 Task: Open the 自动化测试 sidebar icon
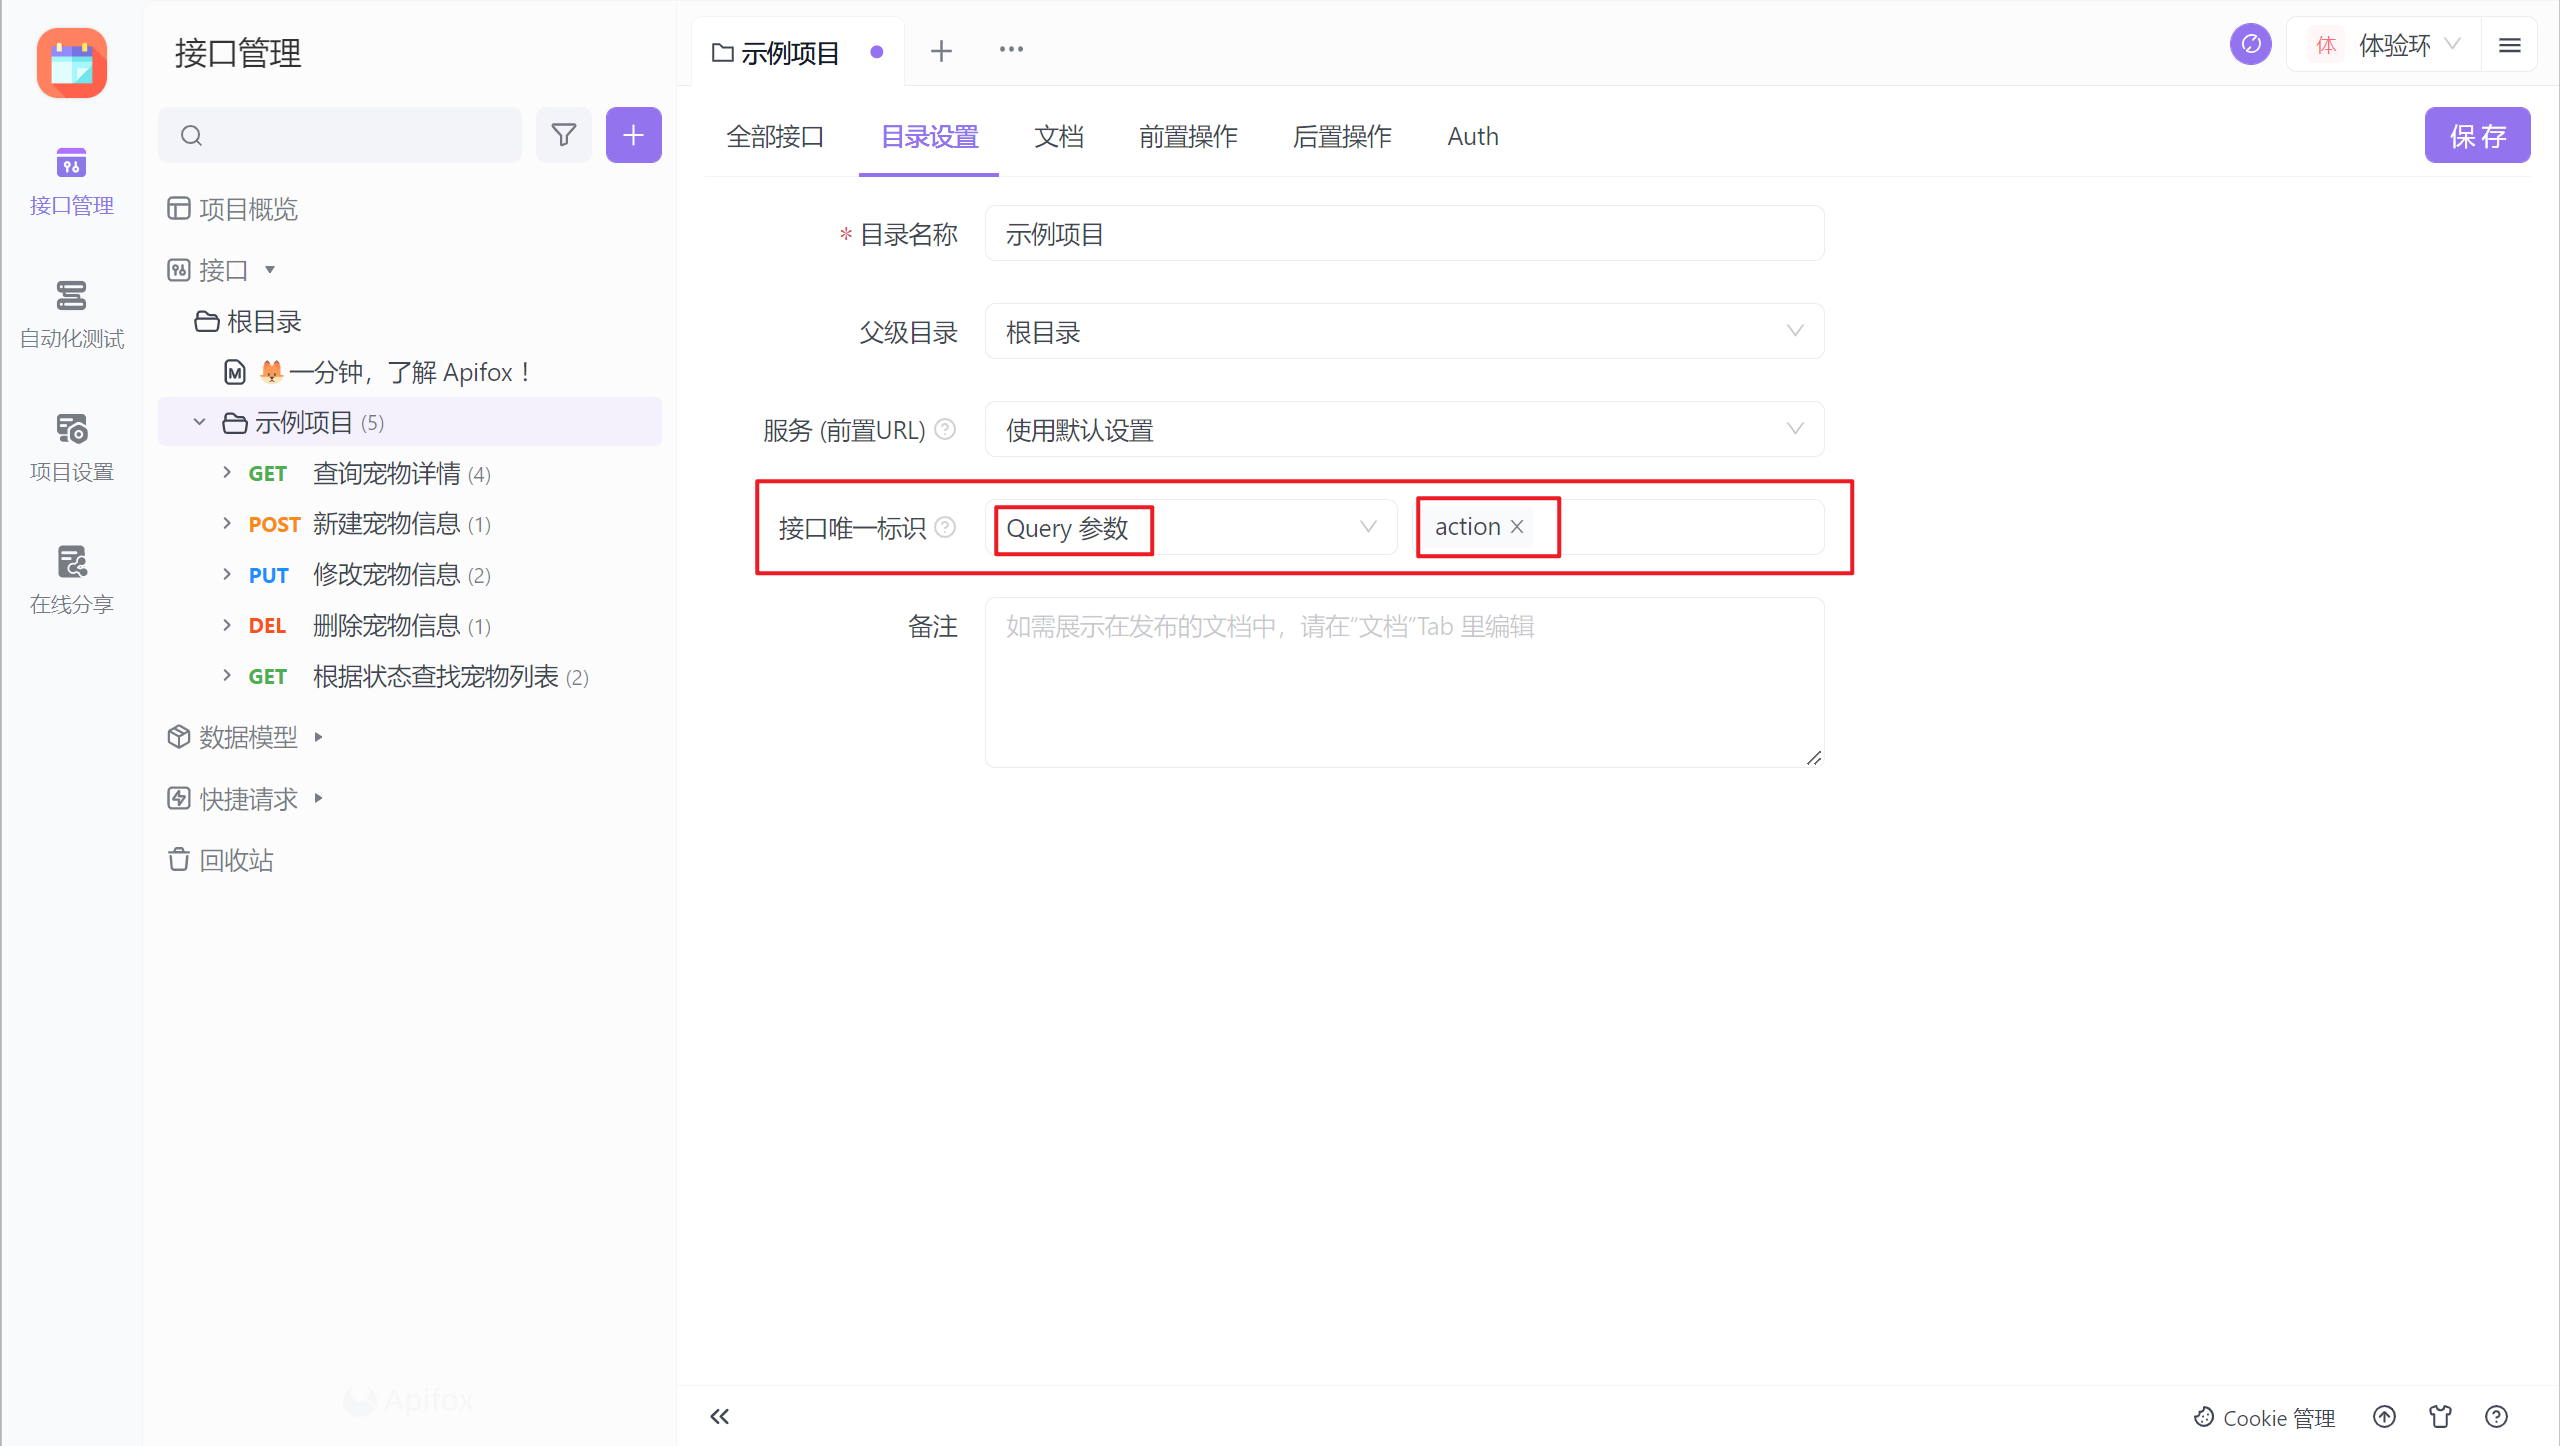(x=71, y=312)
